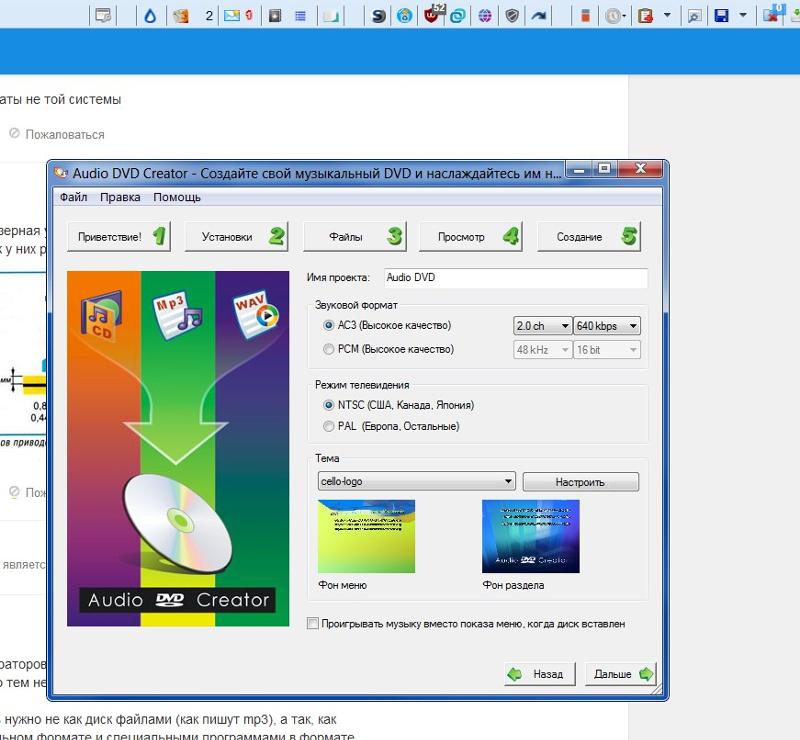Click the Настроить theme button
Image resolution: width=800 pixels, height=740 pixels.
pyautogui.click(x=581, y=482)
